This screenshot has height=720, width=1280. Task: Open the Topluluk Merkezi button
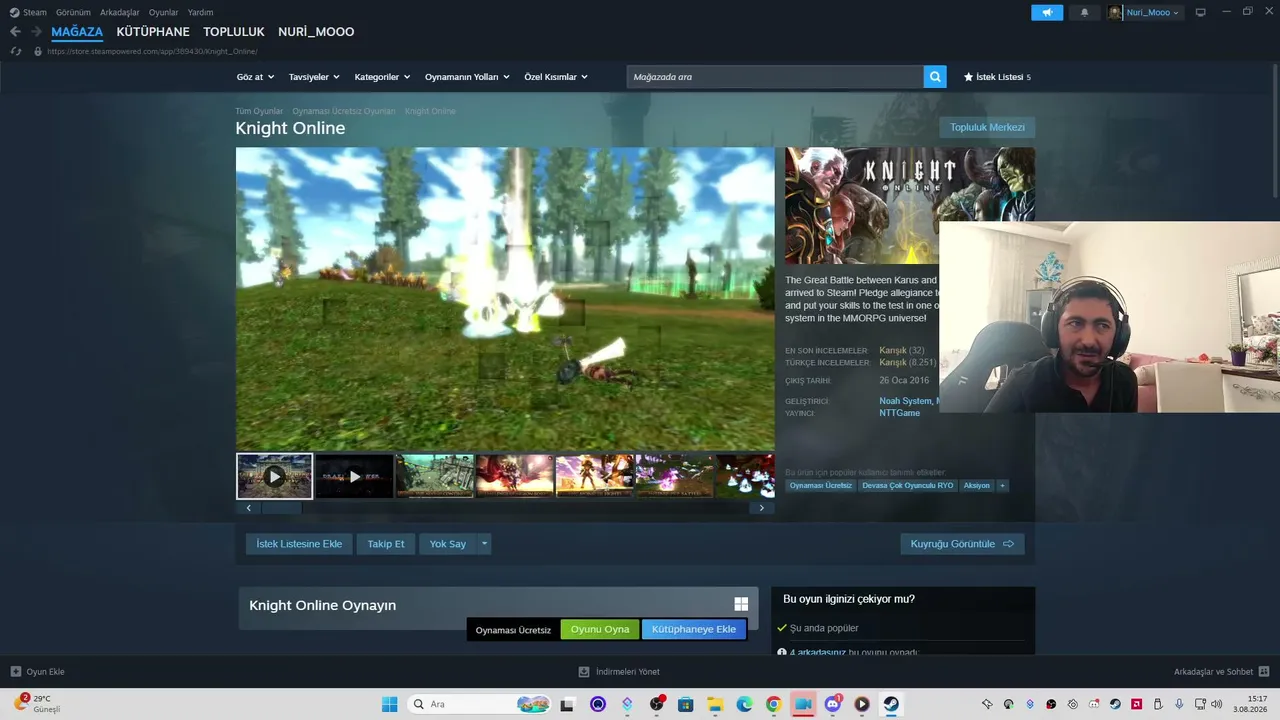click(x=987, y=127)
